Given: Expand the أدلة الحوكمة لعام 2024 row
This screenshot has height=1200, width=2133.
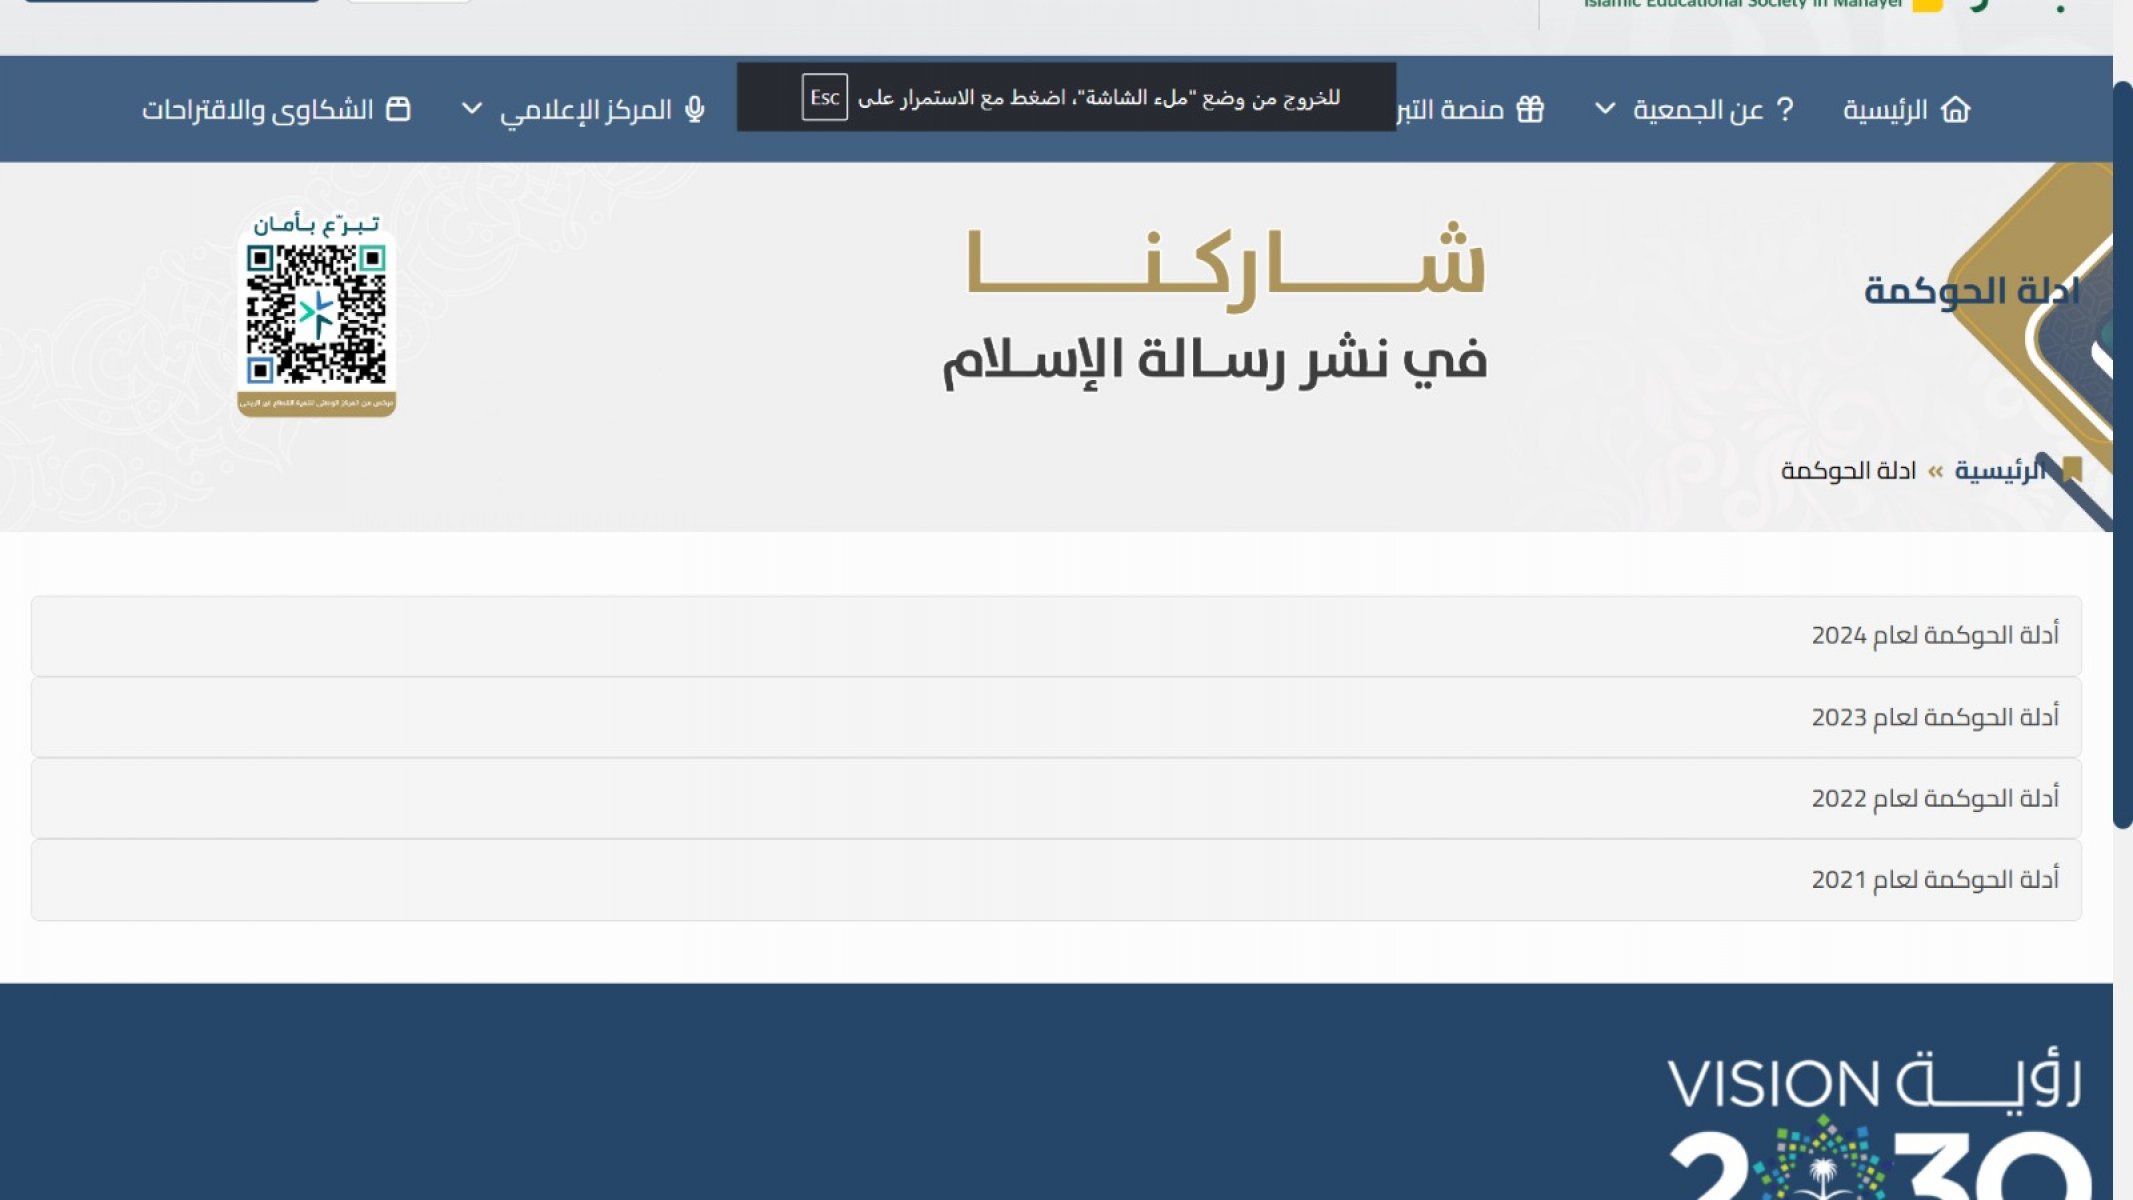Looking at the screenshot, I should [1056, 636].
